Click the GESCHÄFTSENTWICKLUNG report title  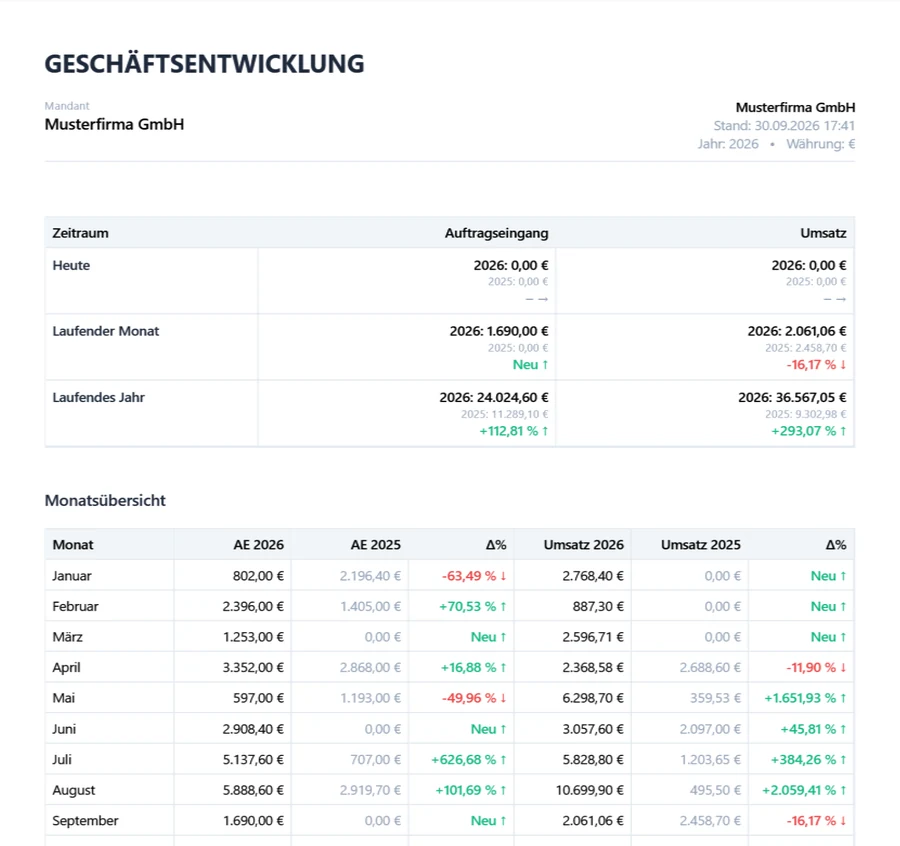204,64
